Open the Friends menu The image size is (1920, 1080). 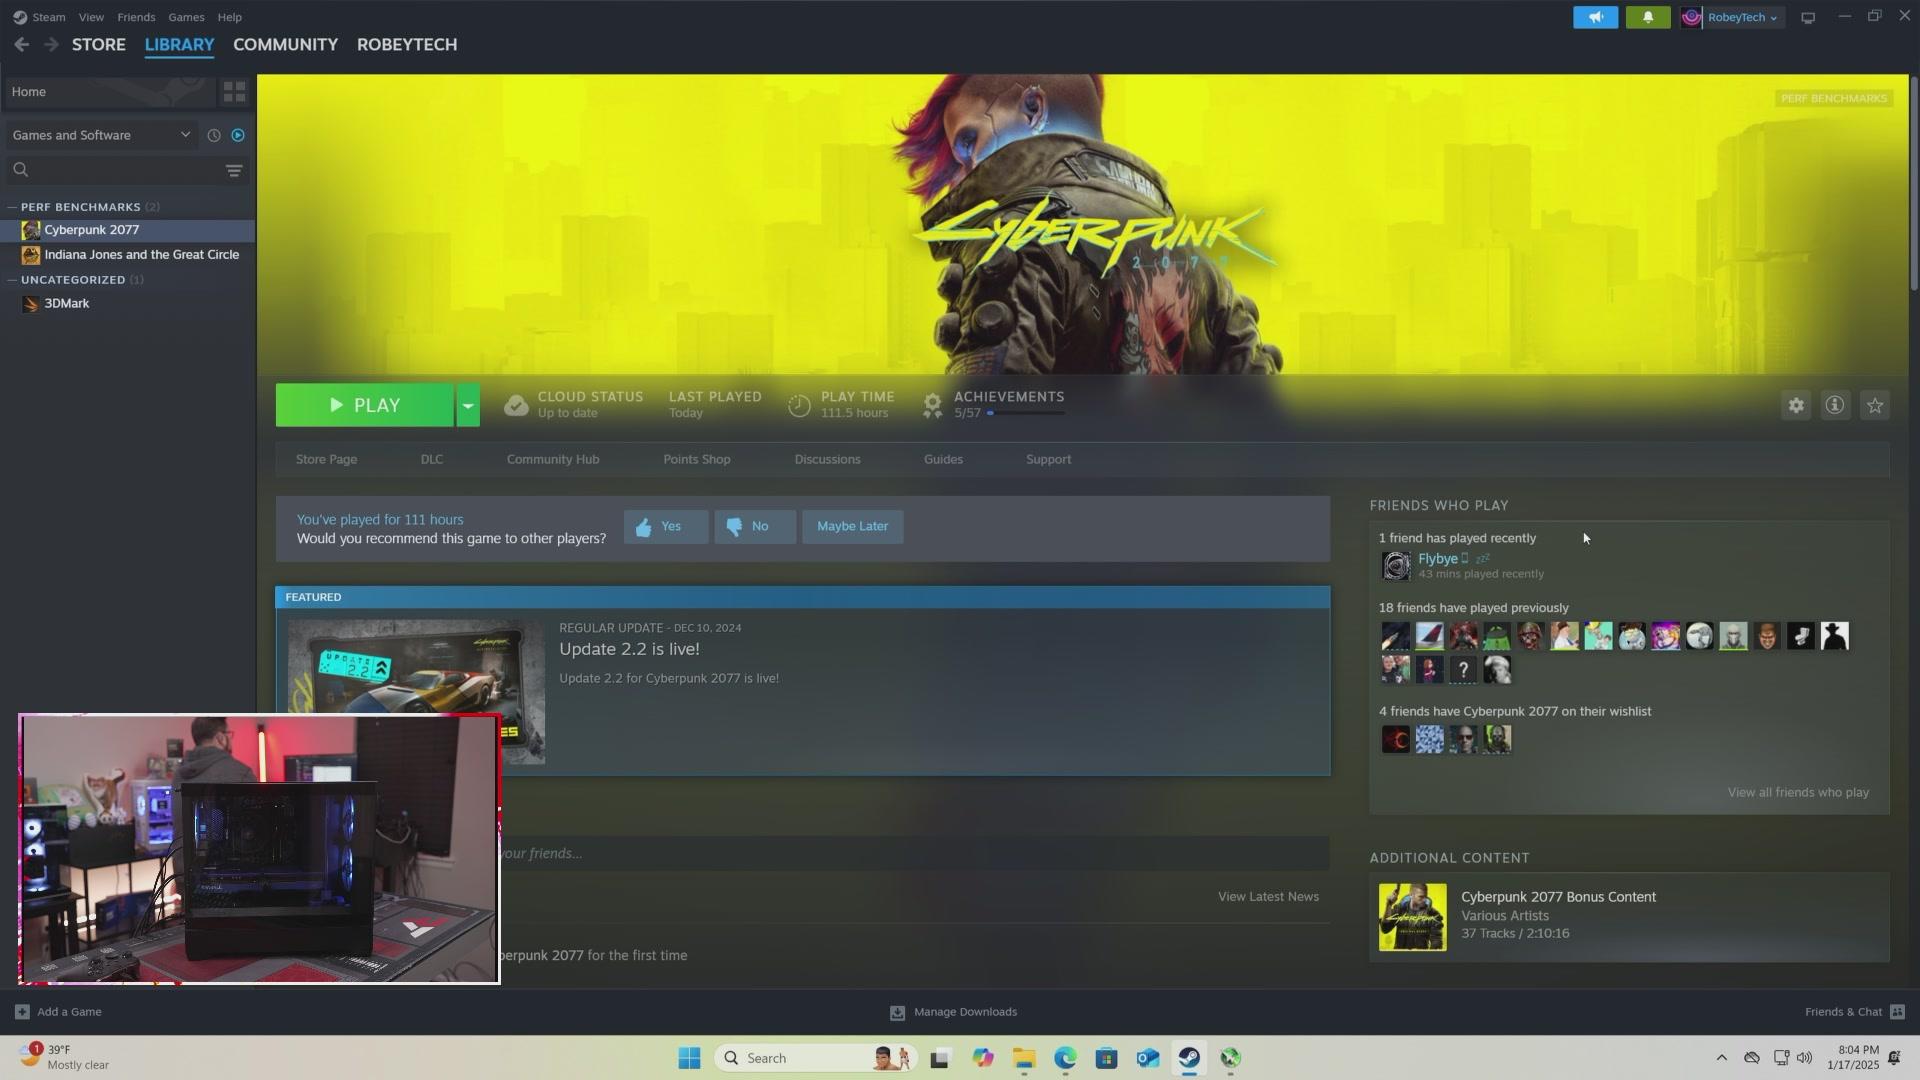[136, 17]
